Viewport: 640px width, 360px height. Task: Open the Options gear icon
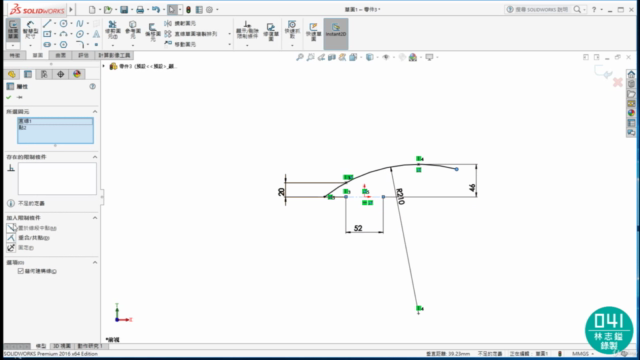tap(209, 9)
